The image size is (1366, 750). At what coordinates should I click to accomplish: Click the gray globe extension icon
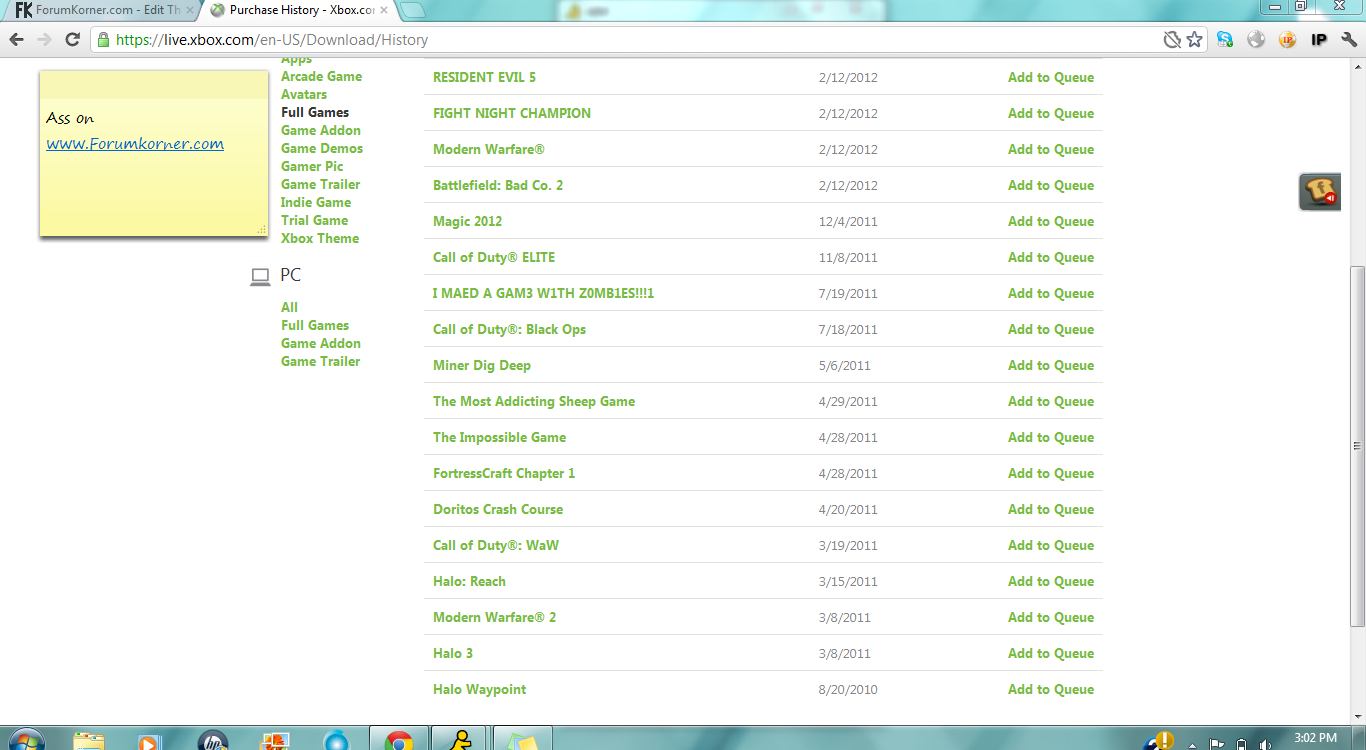pos(1256,40)
